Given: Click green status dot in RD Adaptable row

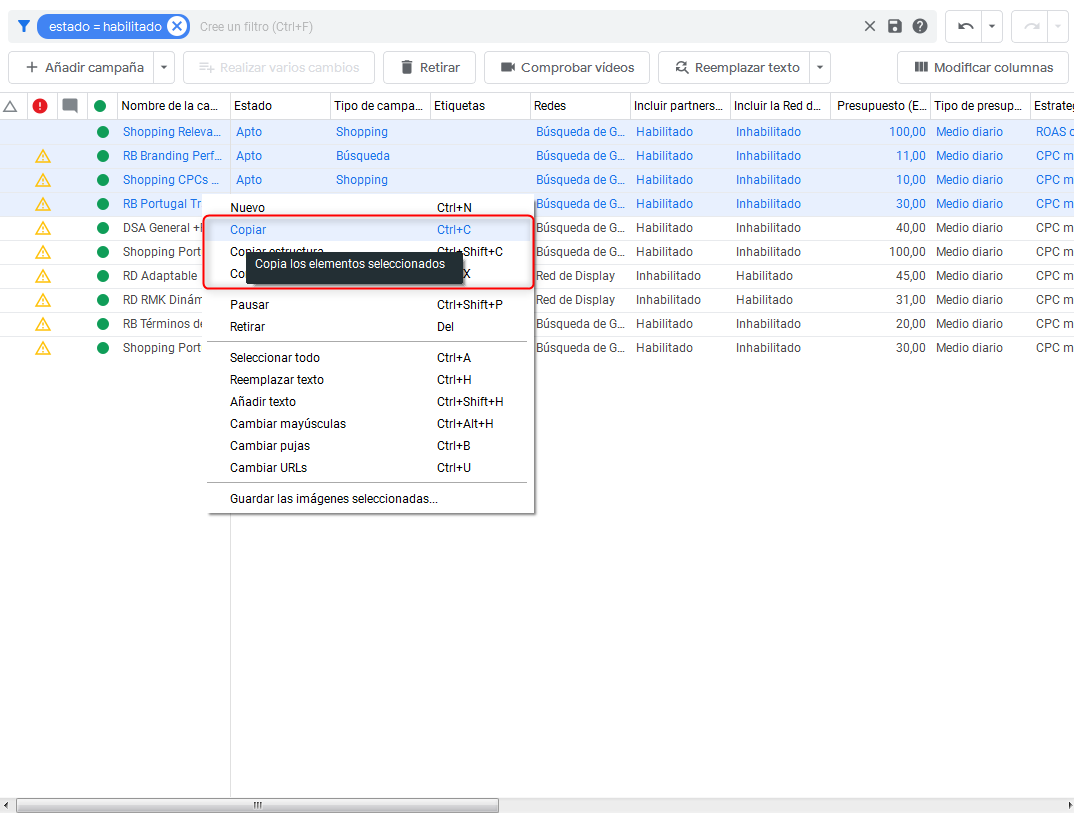Looking at the screenshot, I should coord(103,276).
